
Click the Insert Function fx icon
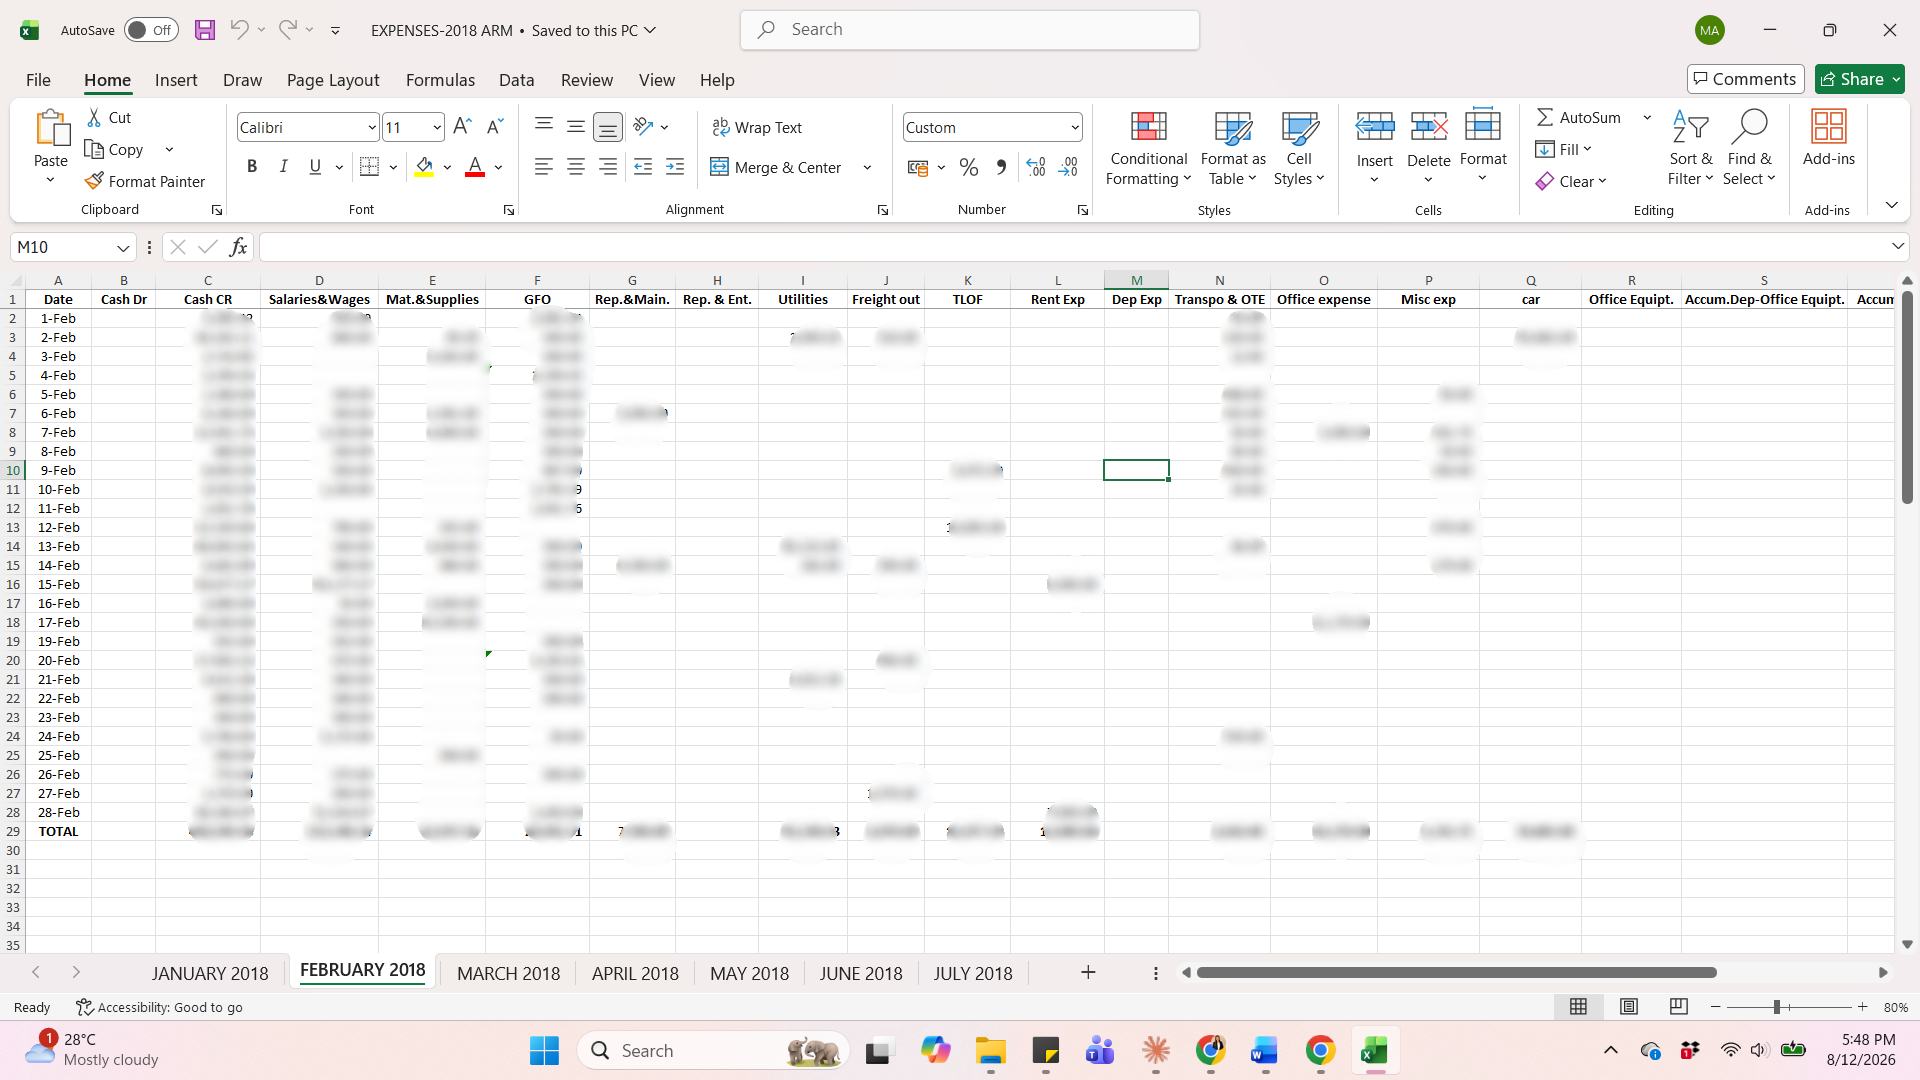pos(238,247)
